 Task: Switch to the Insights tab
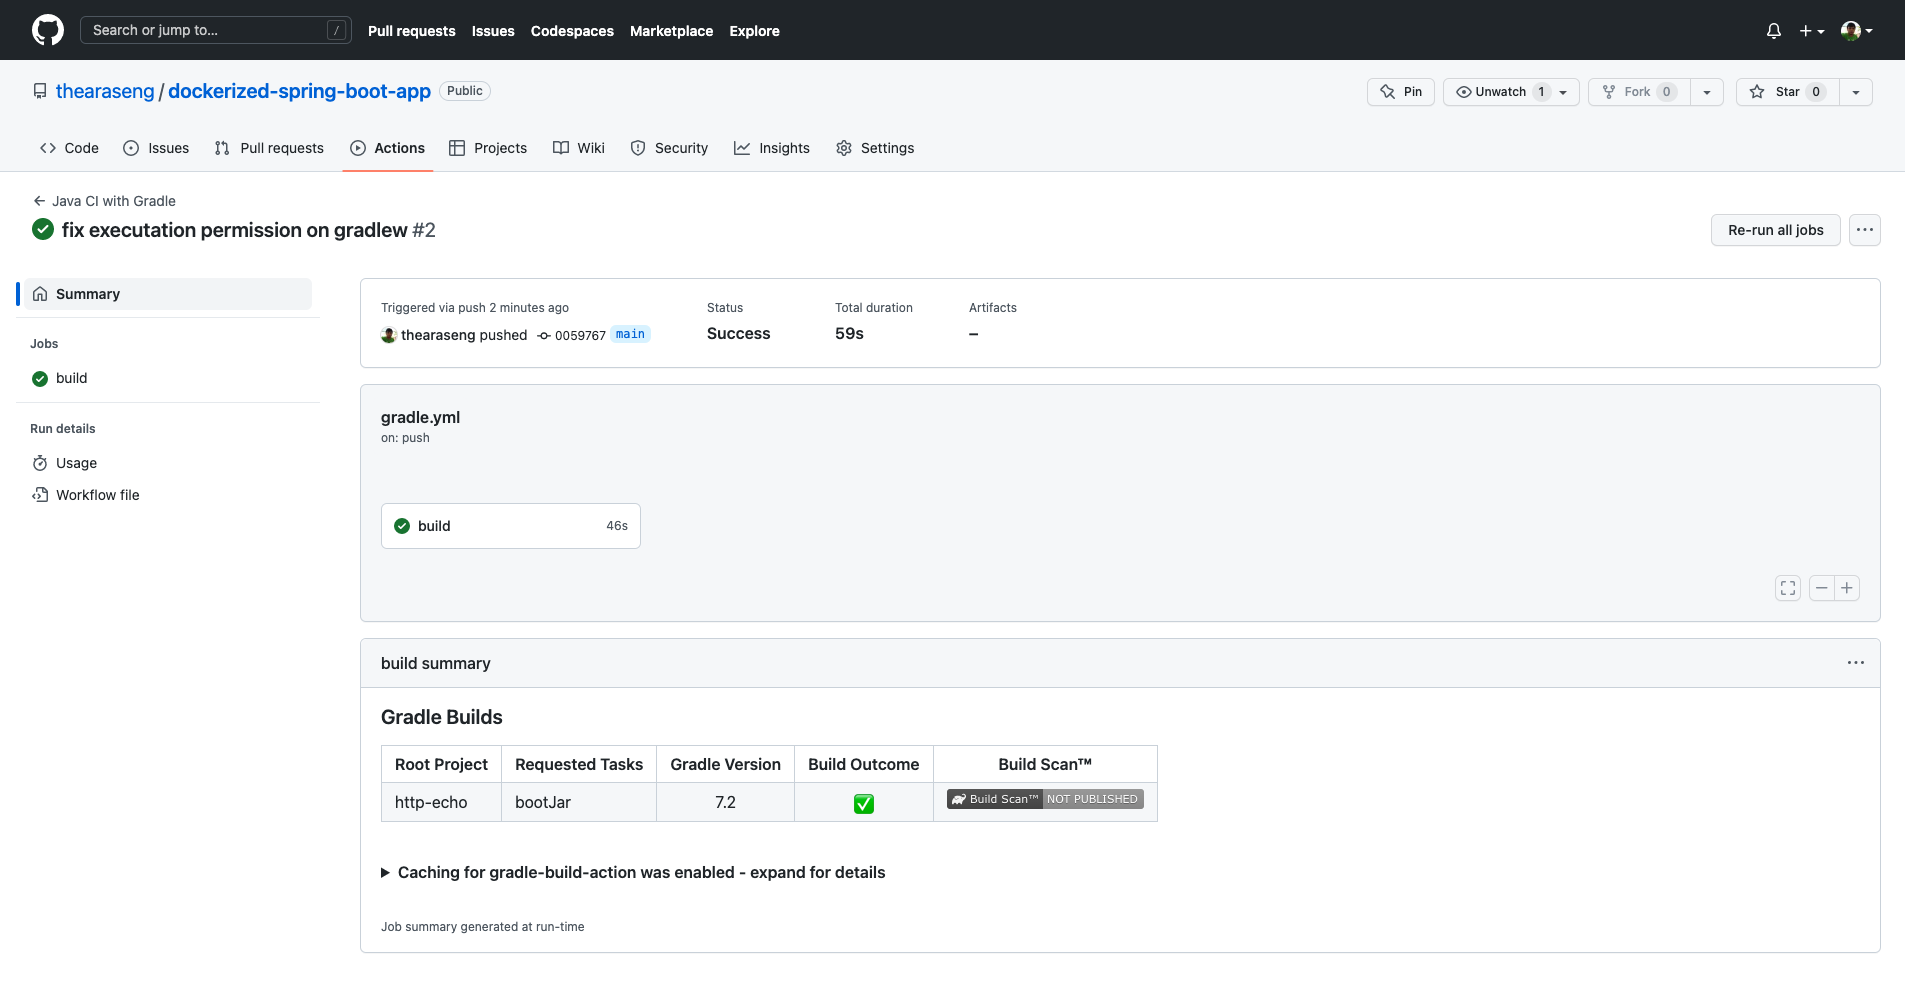[x=772, y=148]
